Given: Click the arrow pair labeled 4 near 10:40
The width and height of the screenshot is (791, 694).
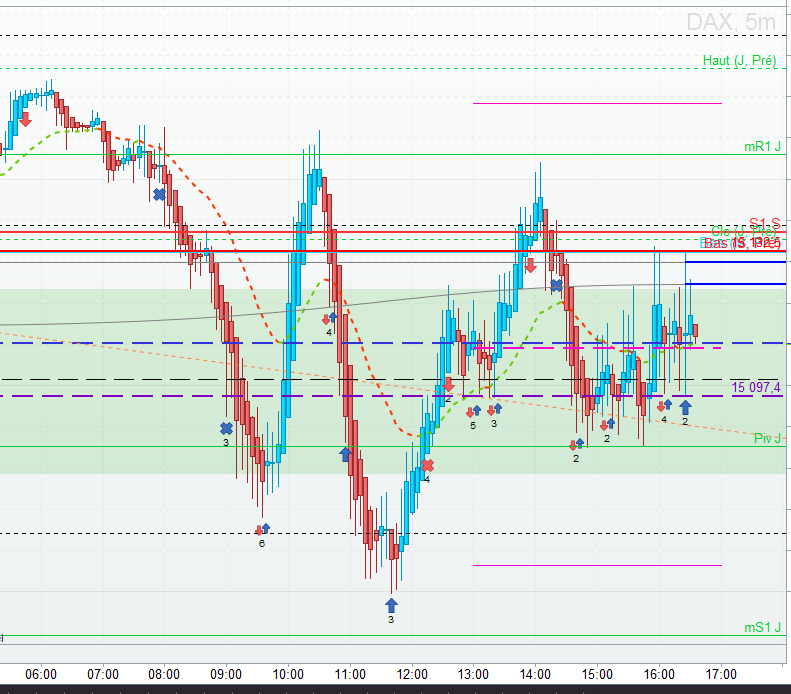Looking at the screenshot, I should 329,318.
